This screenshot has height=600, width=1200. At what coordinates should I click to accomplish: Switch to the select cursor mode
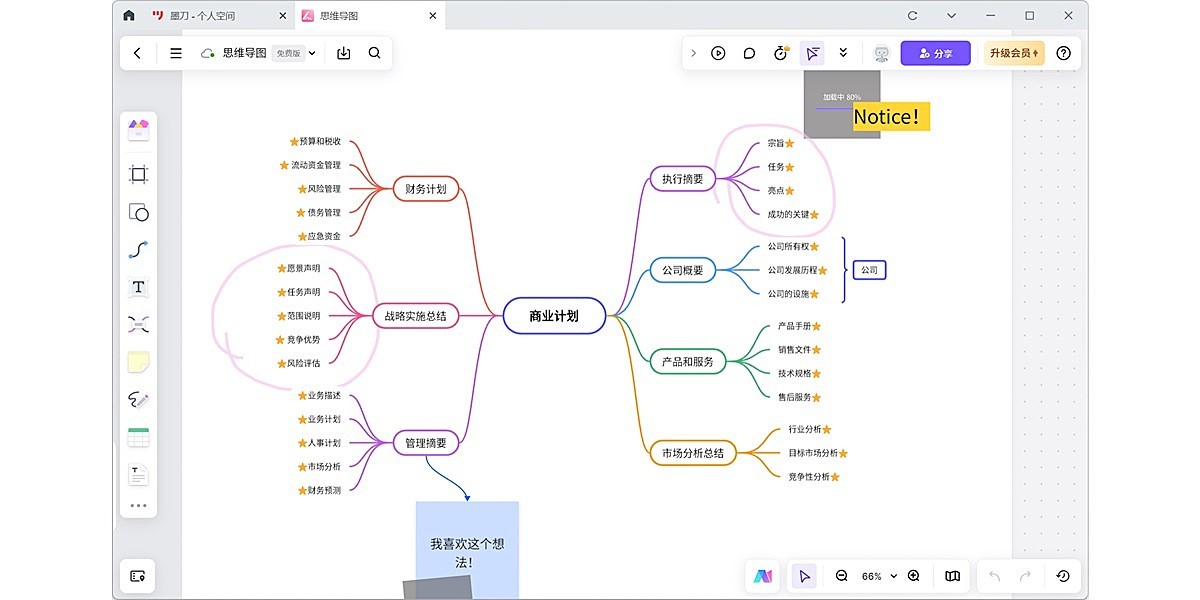click(x=804, y=575)
